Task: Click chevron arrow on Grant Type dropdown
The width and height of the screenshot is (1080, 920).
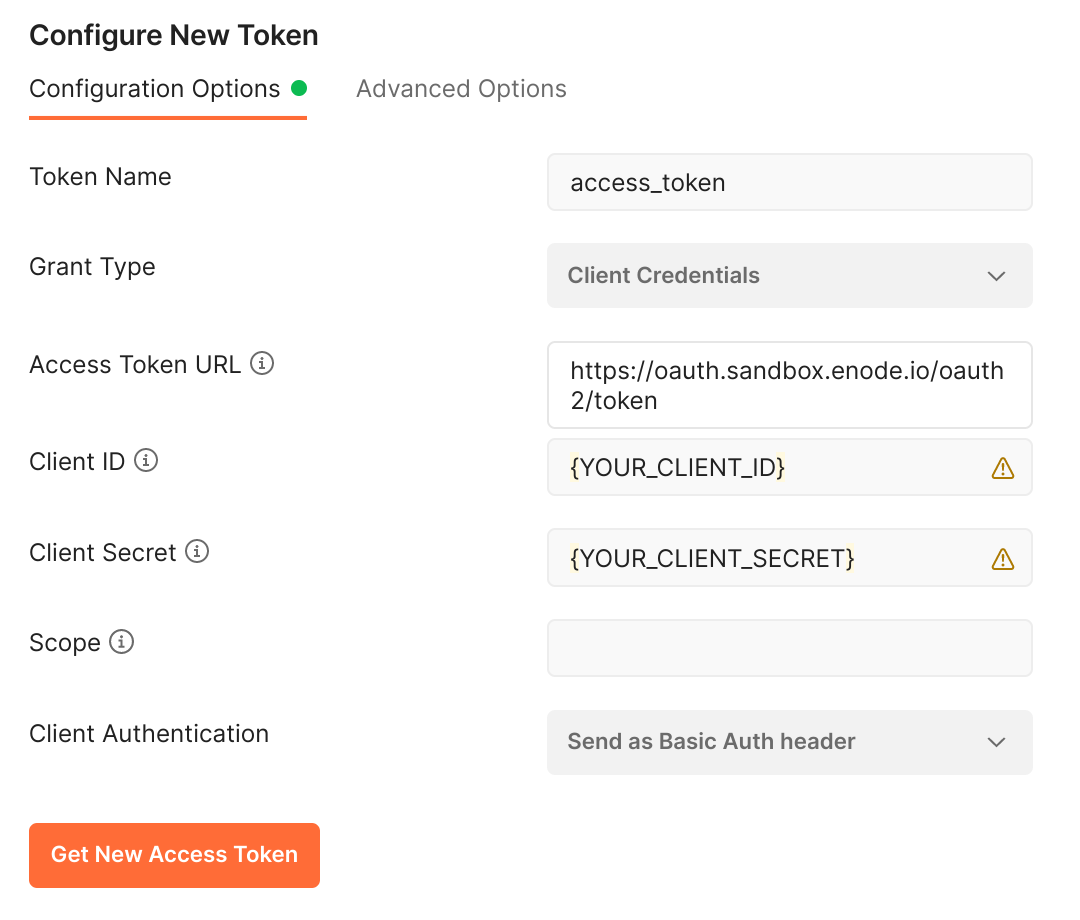Action: click(x=996, y=276)
